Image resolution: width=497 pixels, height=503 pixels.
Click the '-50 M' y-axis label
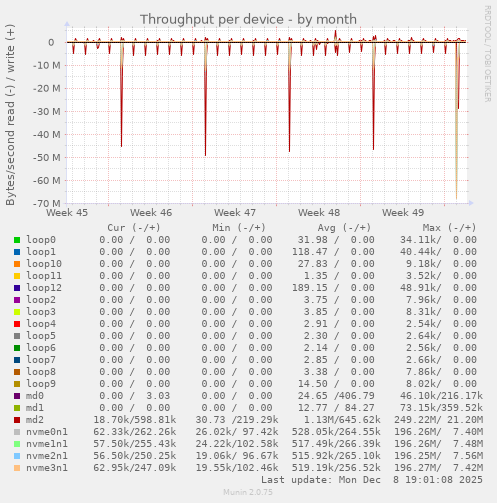click(x=47, y=157)
